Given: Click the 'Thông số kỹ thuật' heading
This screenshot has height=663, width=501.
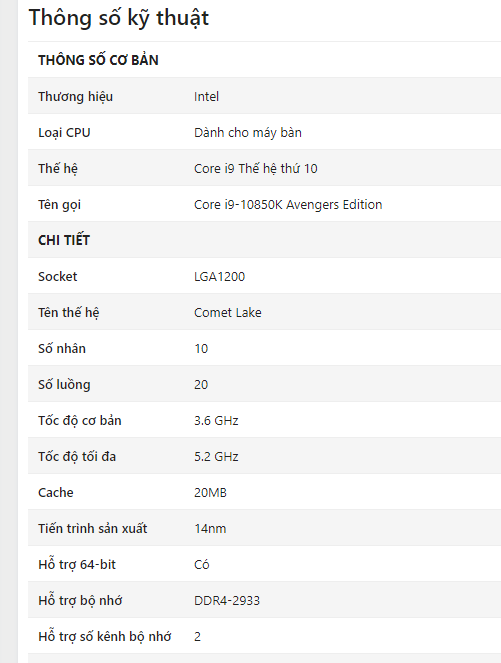Looking at the screenshot, I should click(119, 19).
